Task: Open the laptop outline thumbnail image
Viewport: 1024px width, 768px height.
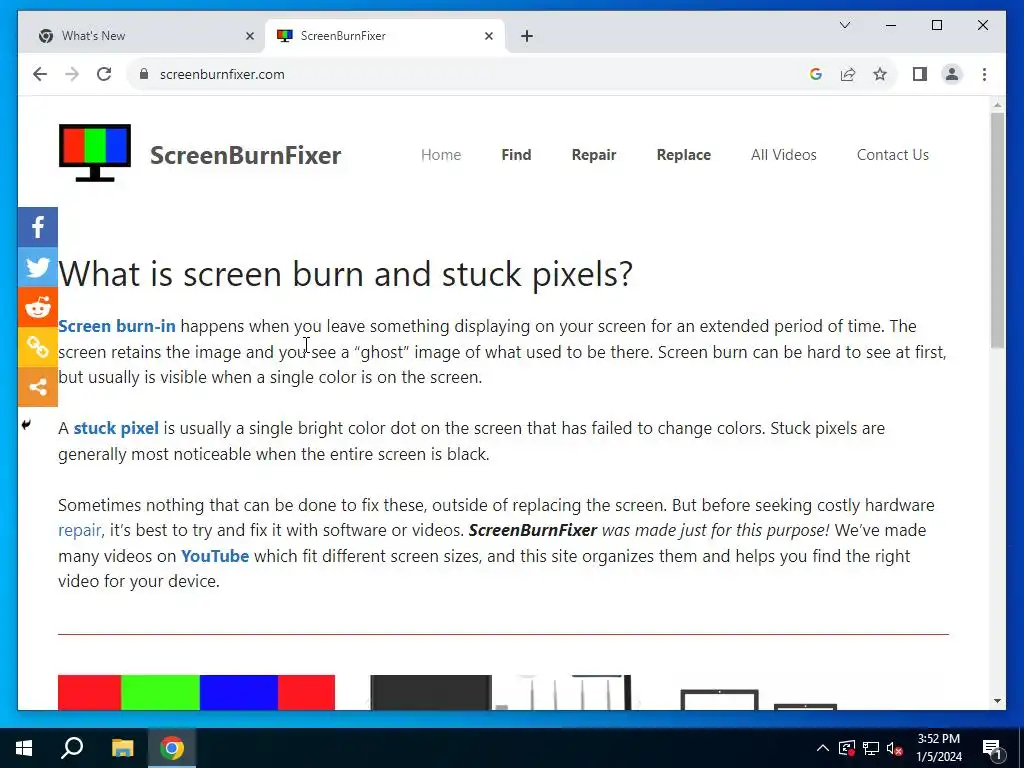Action: [x=758, y=699]
